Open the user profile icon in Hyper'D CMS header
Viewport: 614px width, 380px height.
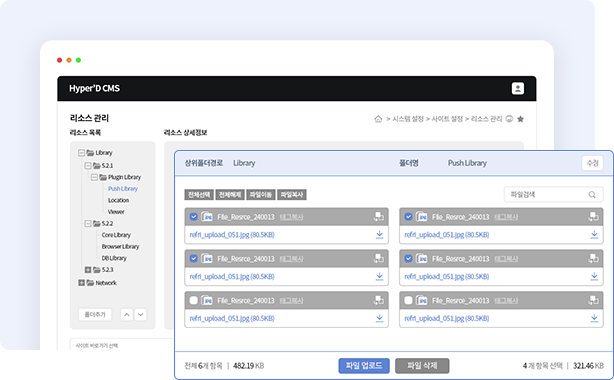[x=518, y=89]
